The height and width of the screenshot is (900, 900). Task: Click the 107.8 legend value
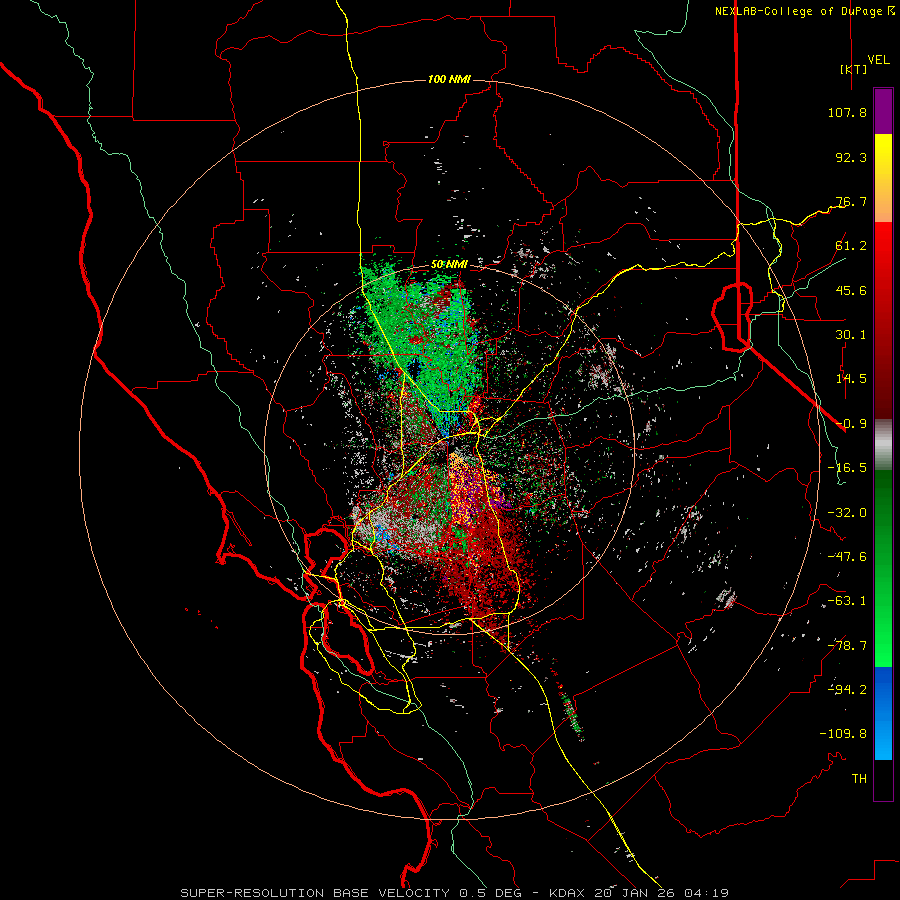tap(847, 112)
